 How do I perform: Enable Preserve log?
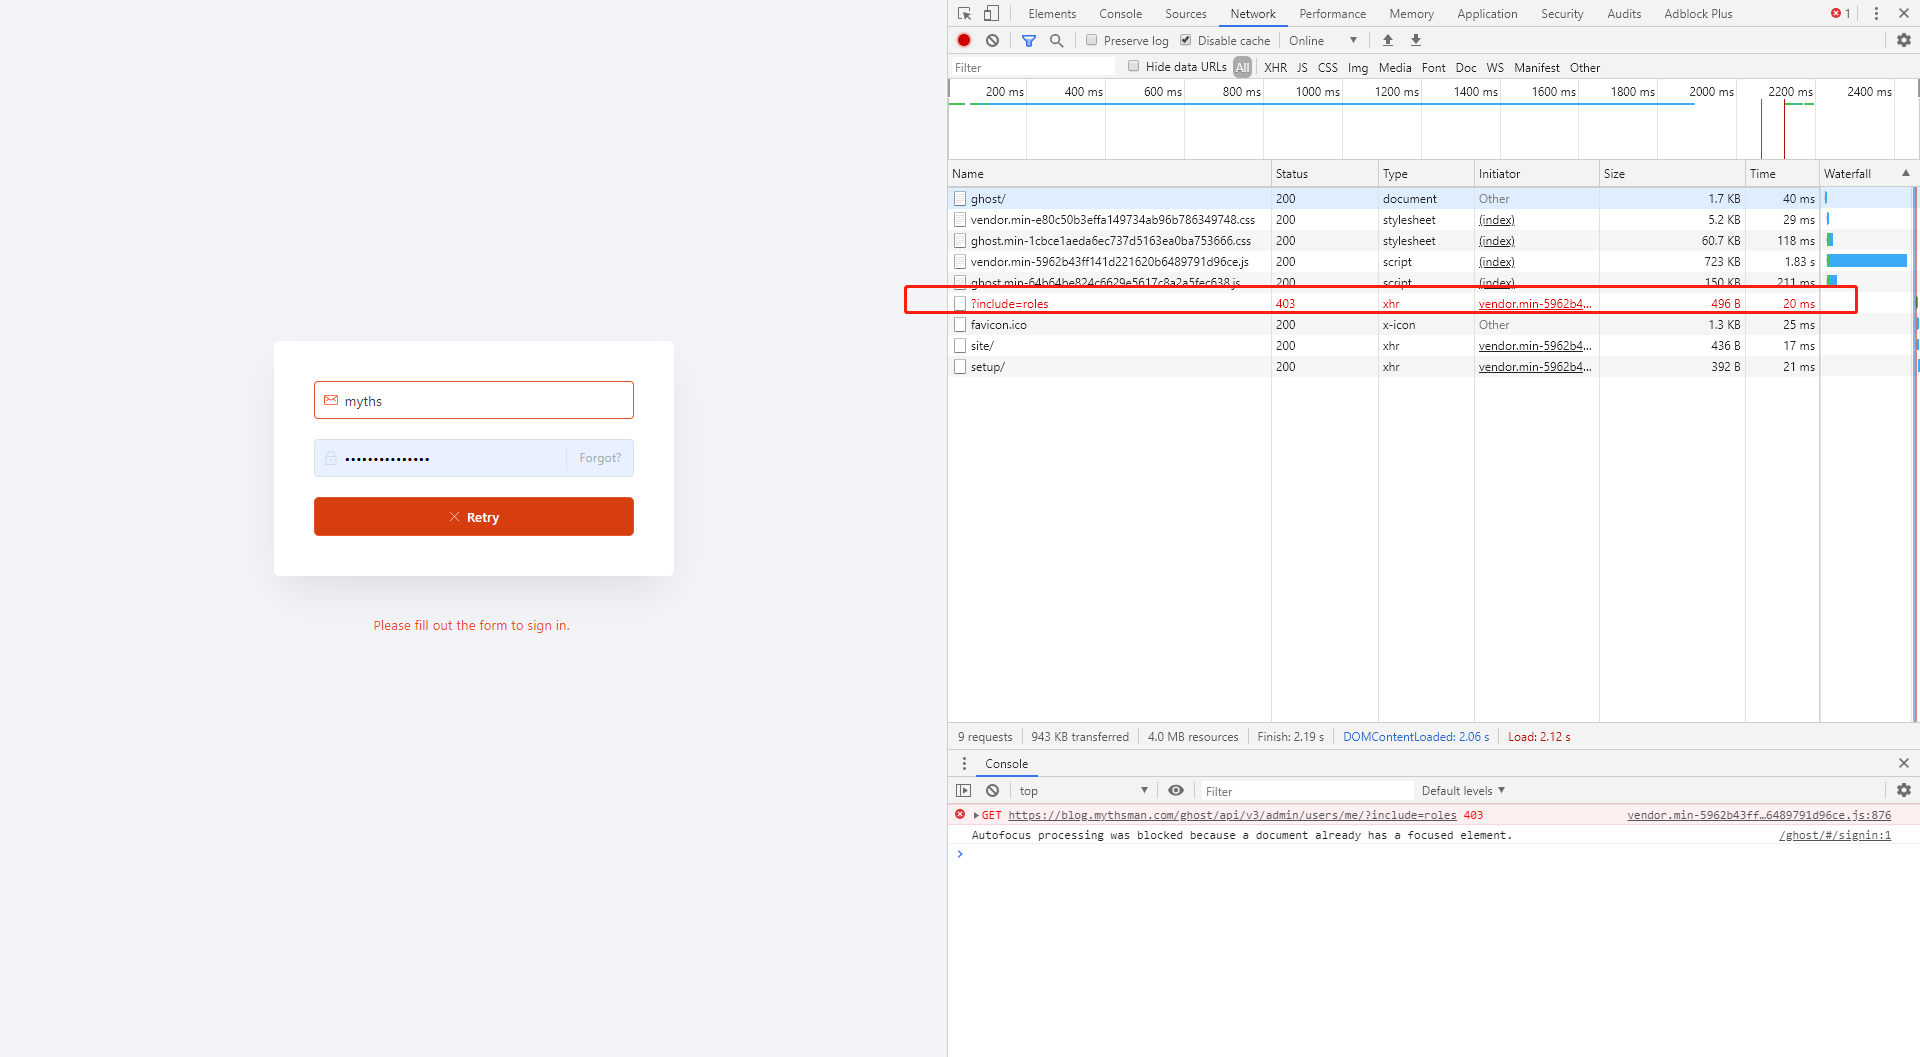(1092, 40)
